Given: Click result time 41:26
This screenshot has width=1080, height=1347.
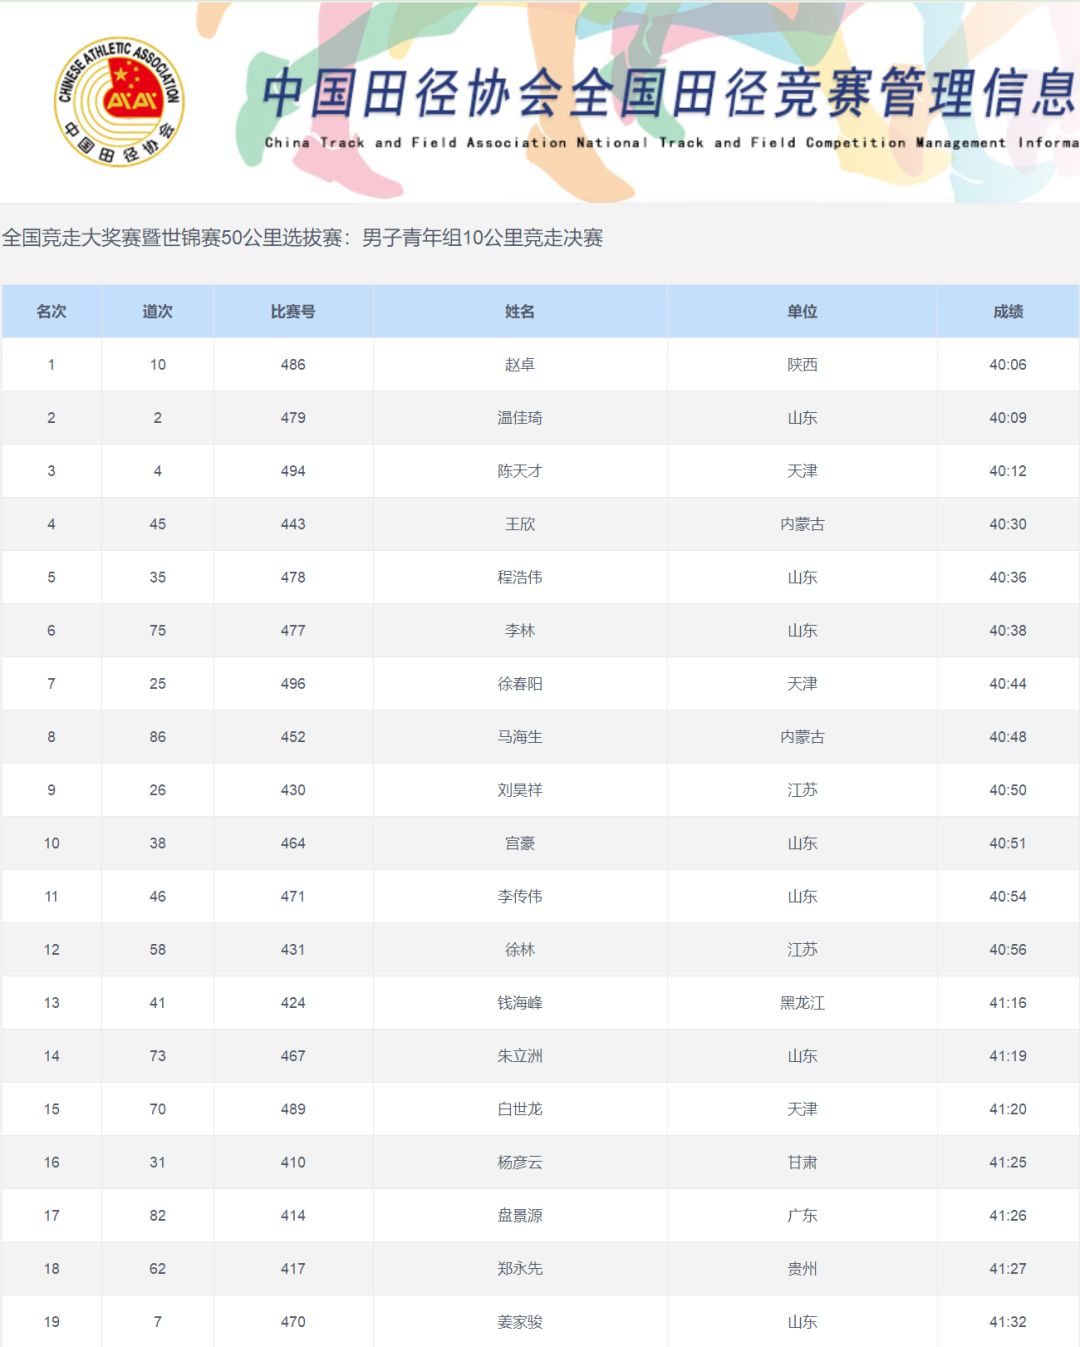Looking at the screenshot, I should pyautogui.click(x=1008, y=1215).
